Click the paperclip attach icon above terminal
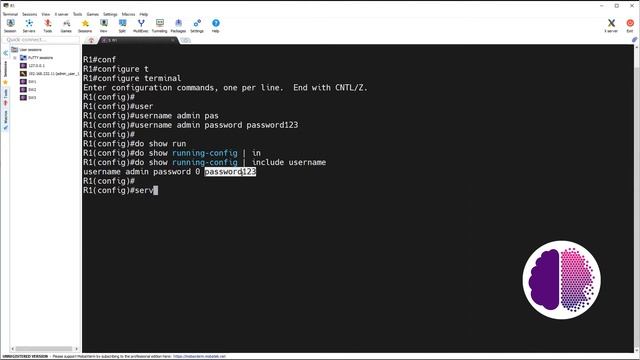This screenshot has height=360, width=640. point(634,40)
